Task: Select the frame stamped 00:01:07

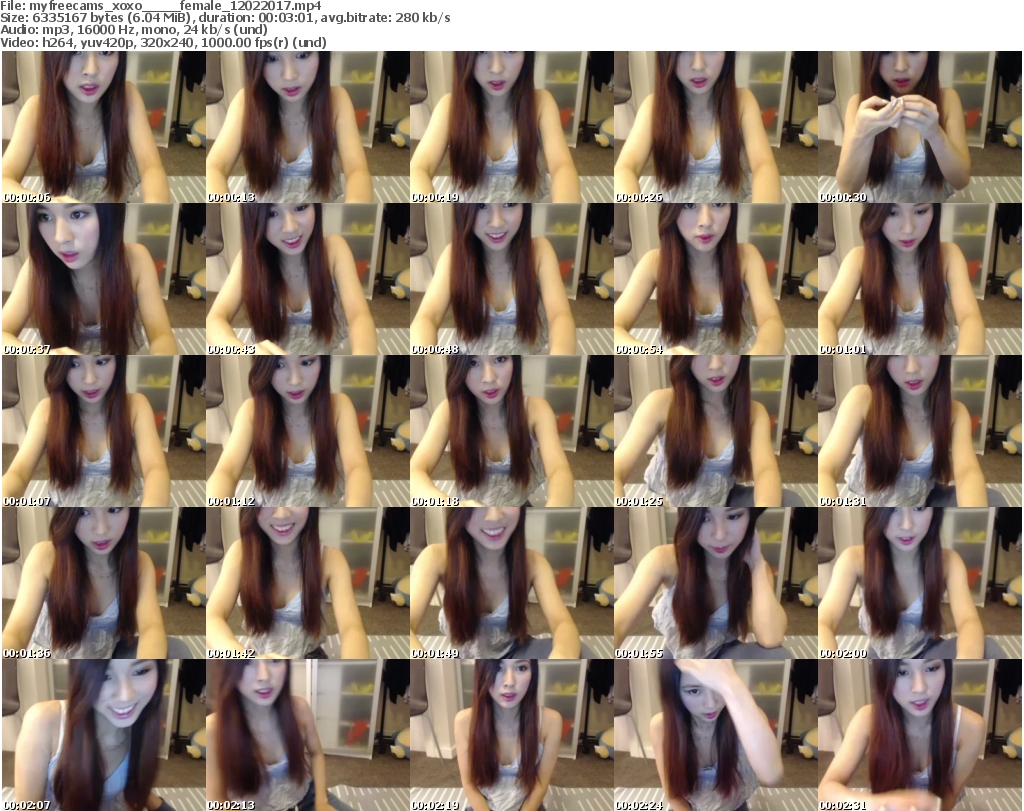Action: click(104, 431)
